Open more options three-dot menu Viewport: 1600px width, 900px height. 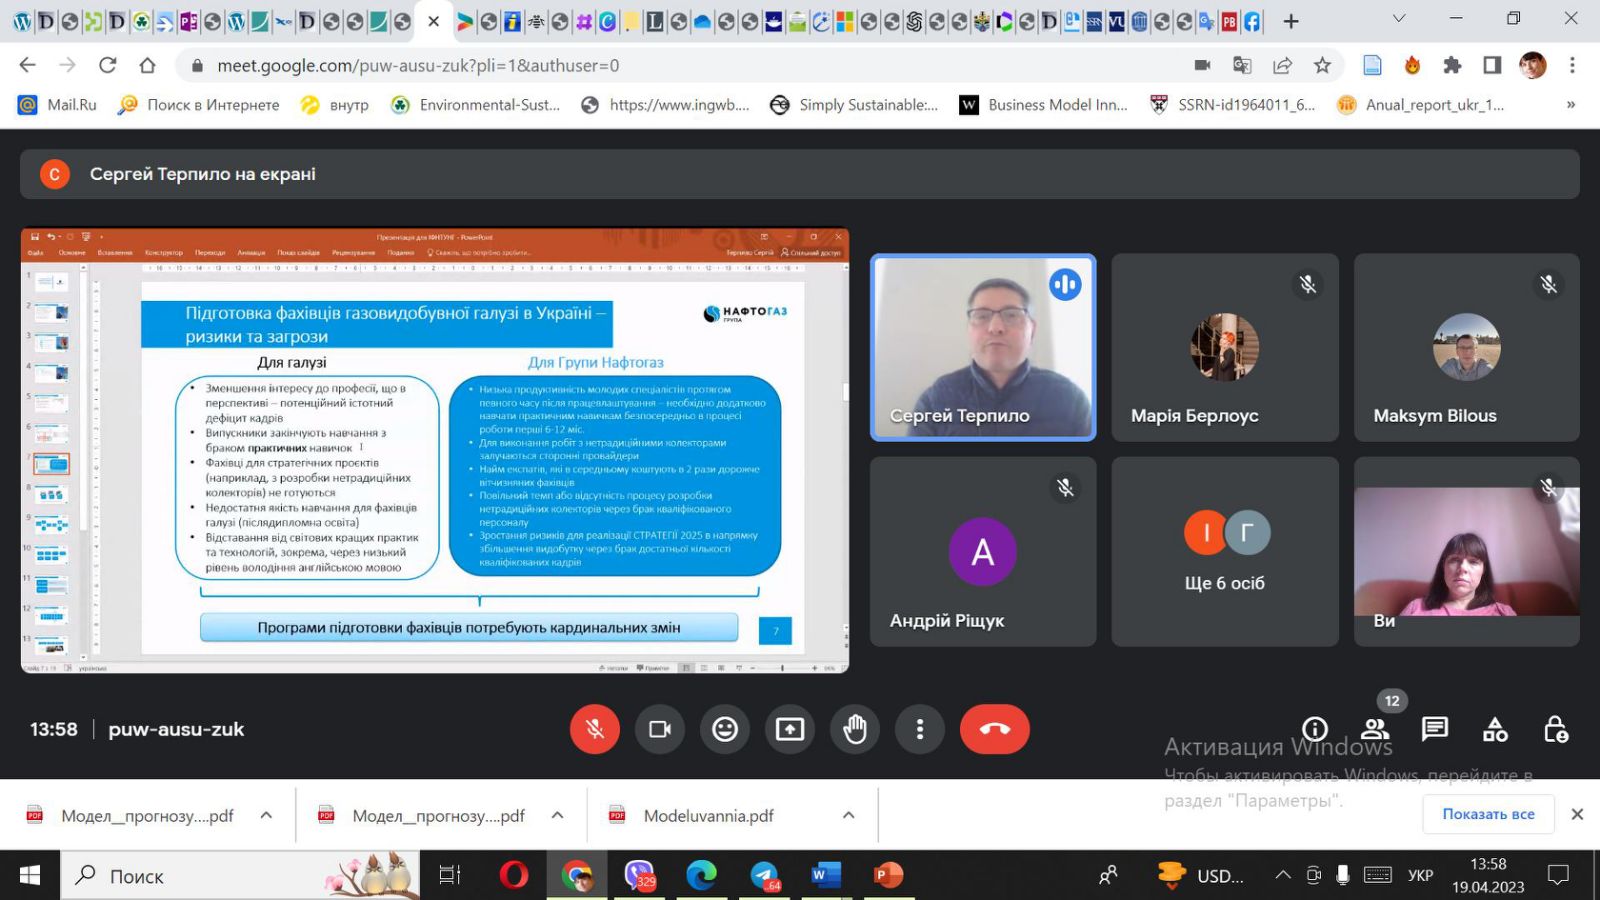[x=920, y=729]
